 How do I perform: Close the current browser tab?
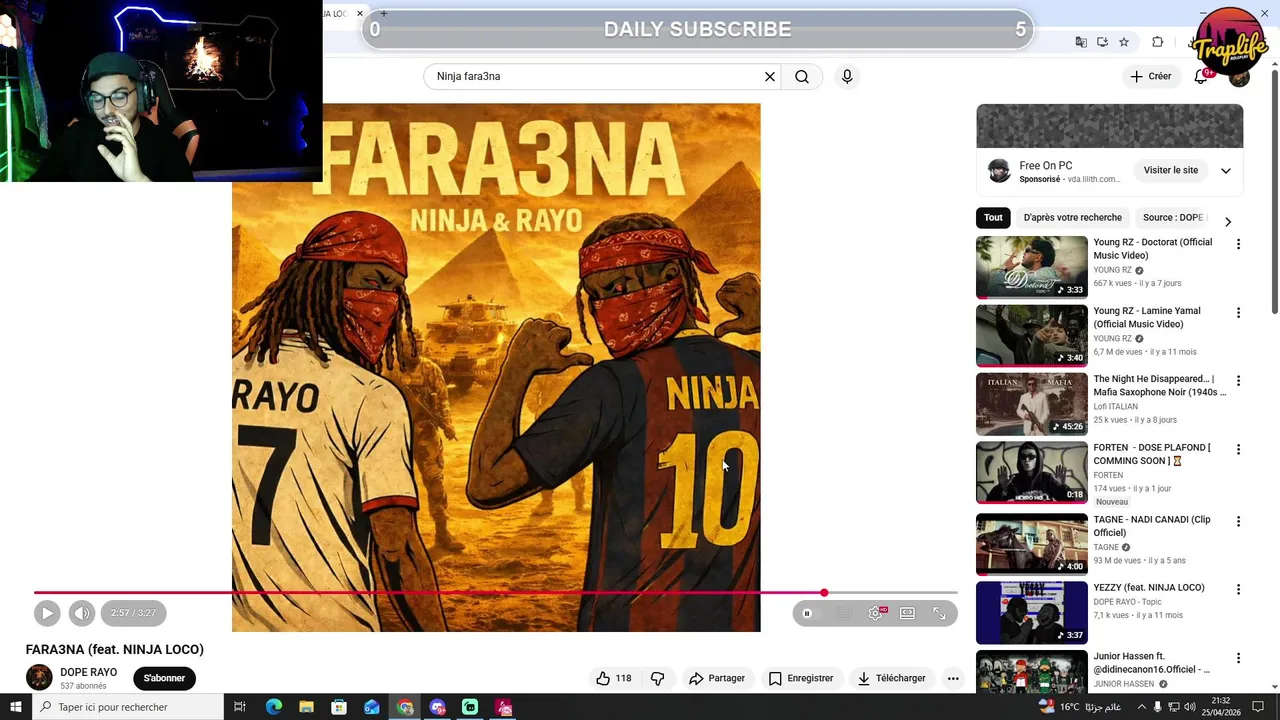(x=360, y=13)
